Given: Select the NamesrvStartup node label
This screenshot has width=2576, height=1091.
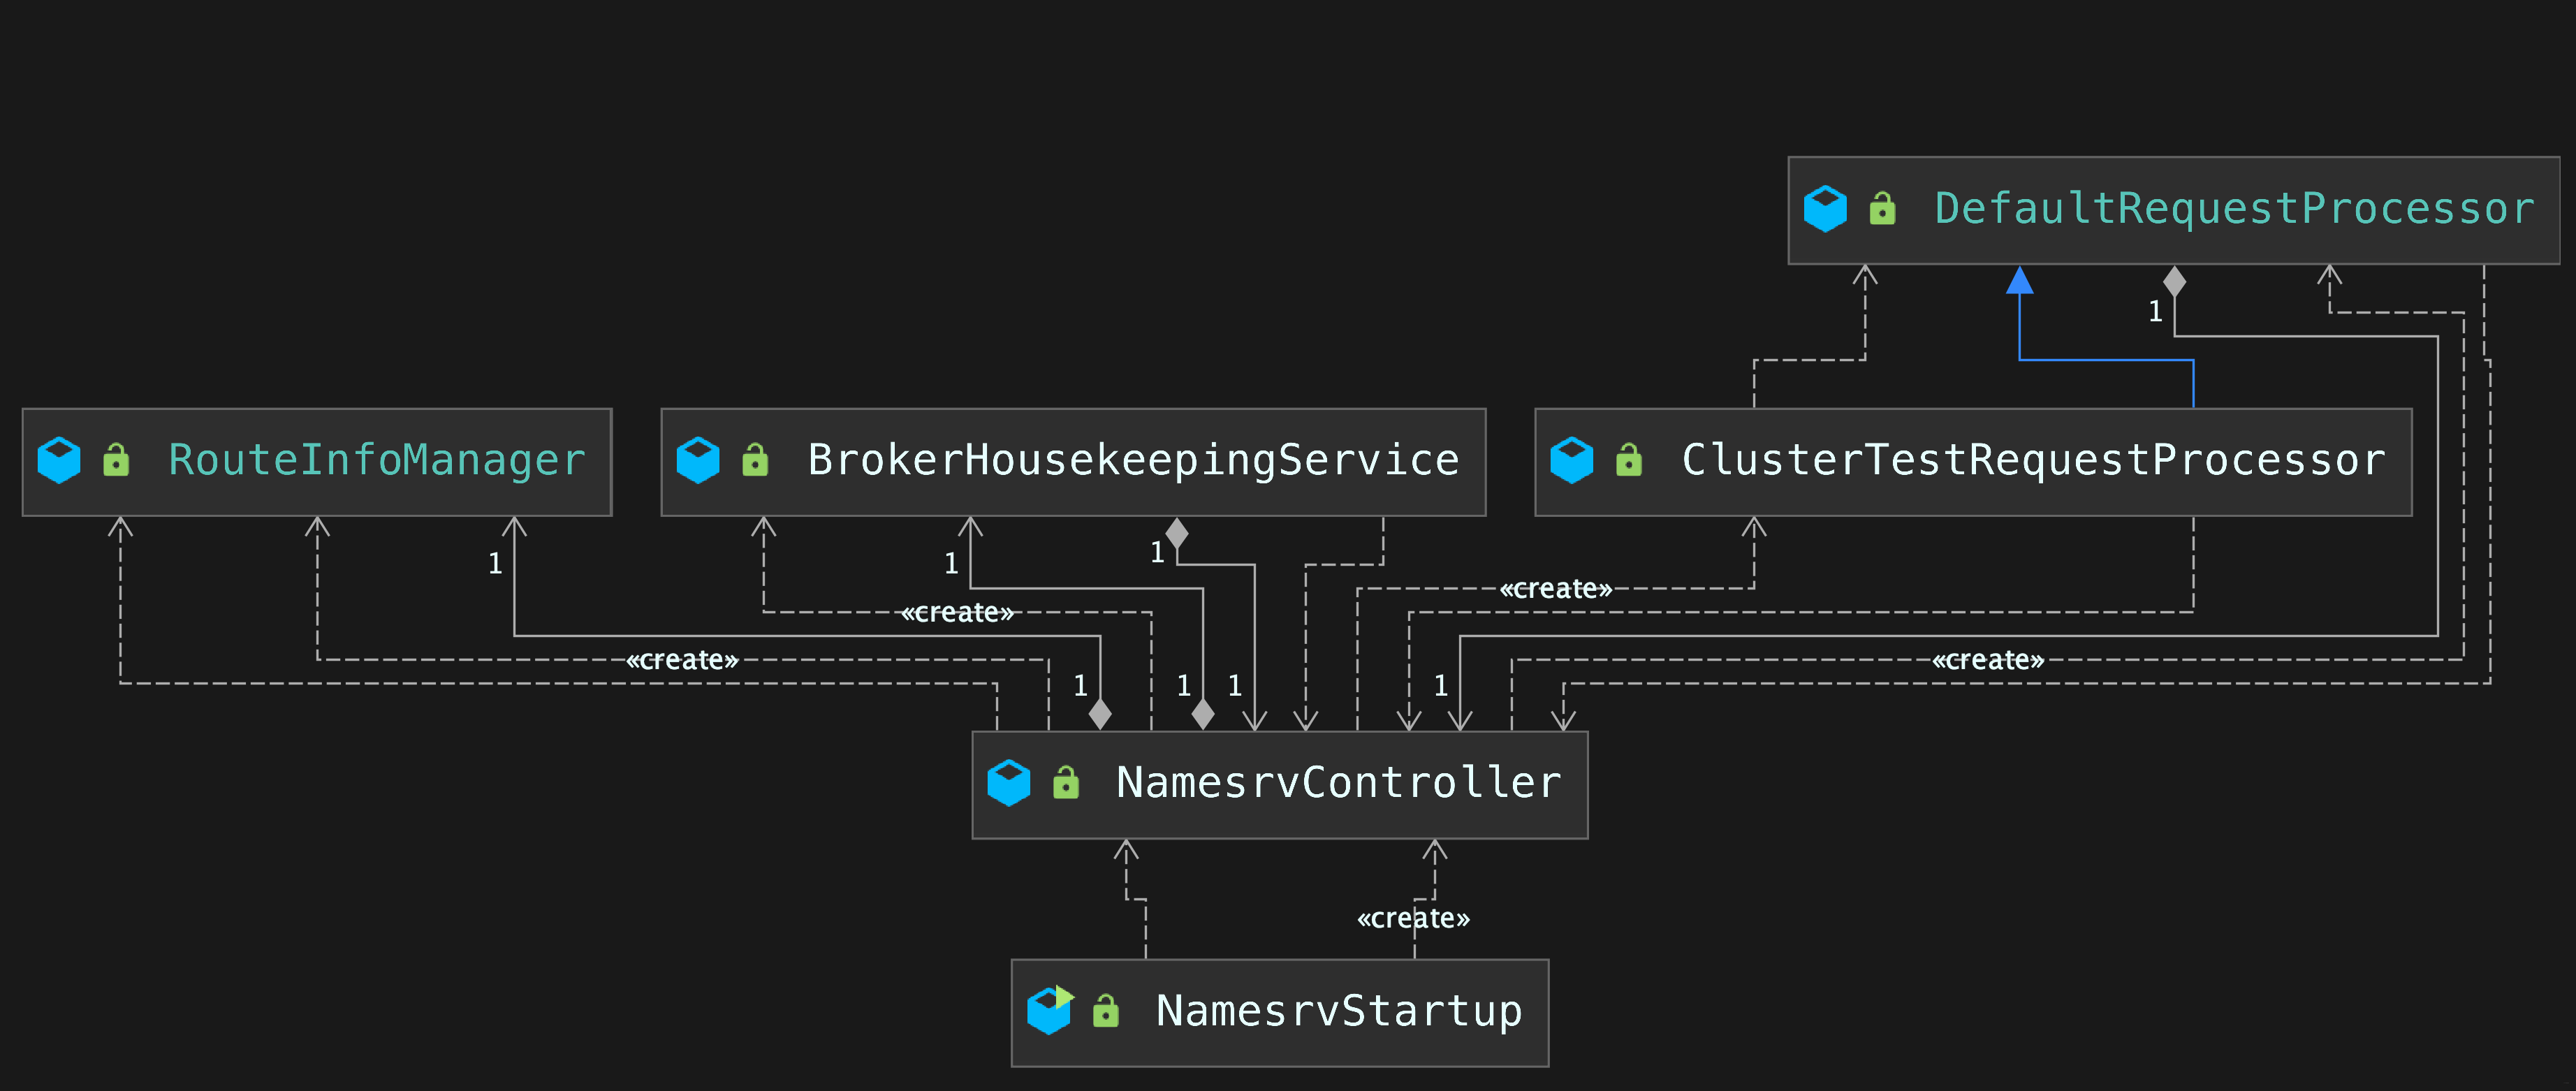Looking at the screenshot, I should click(x=1339, y=1011).
